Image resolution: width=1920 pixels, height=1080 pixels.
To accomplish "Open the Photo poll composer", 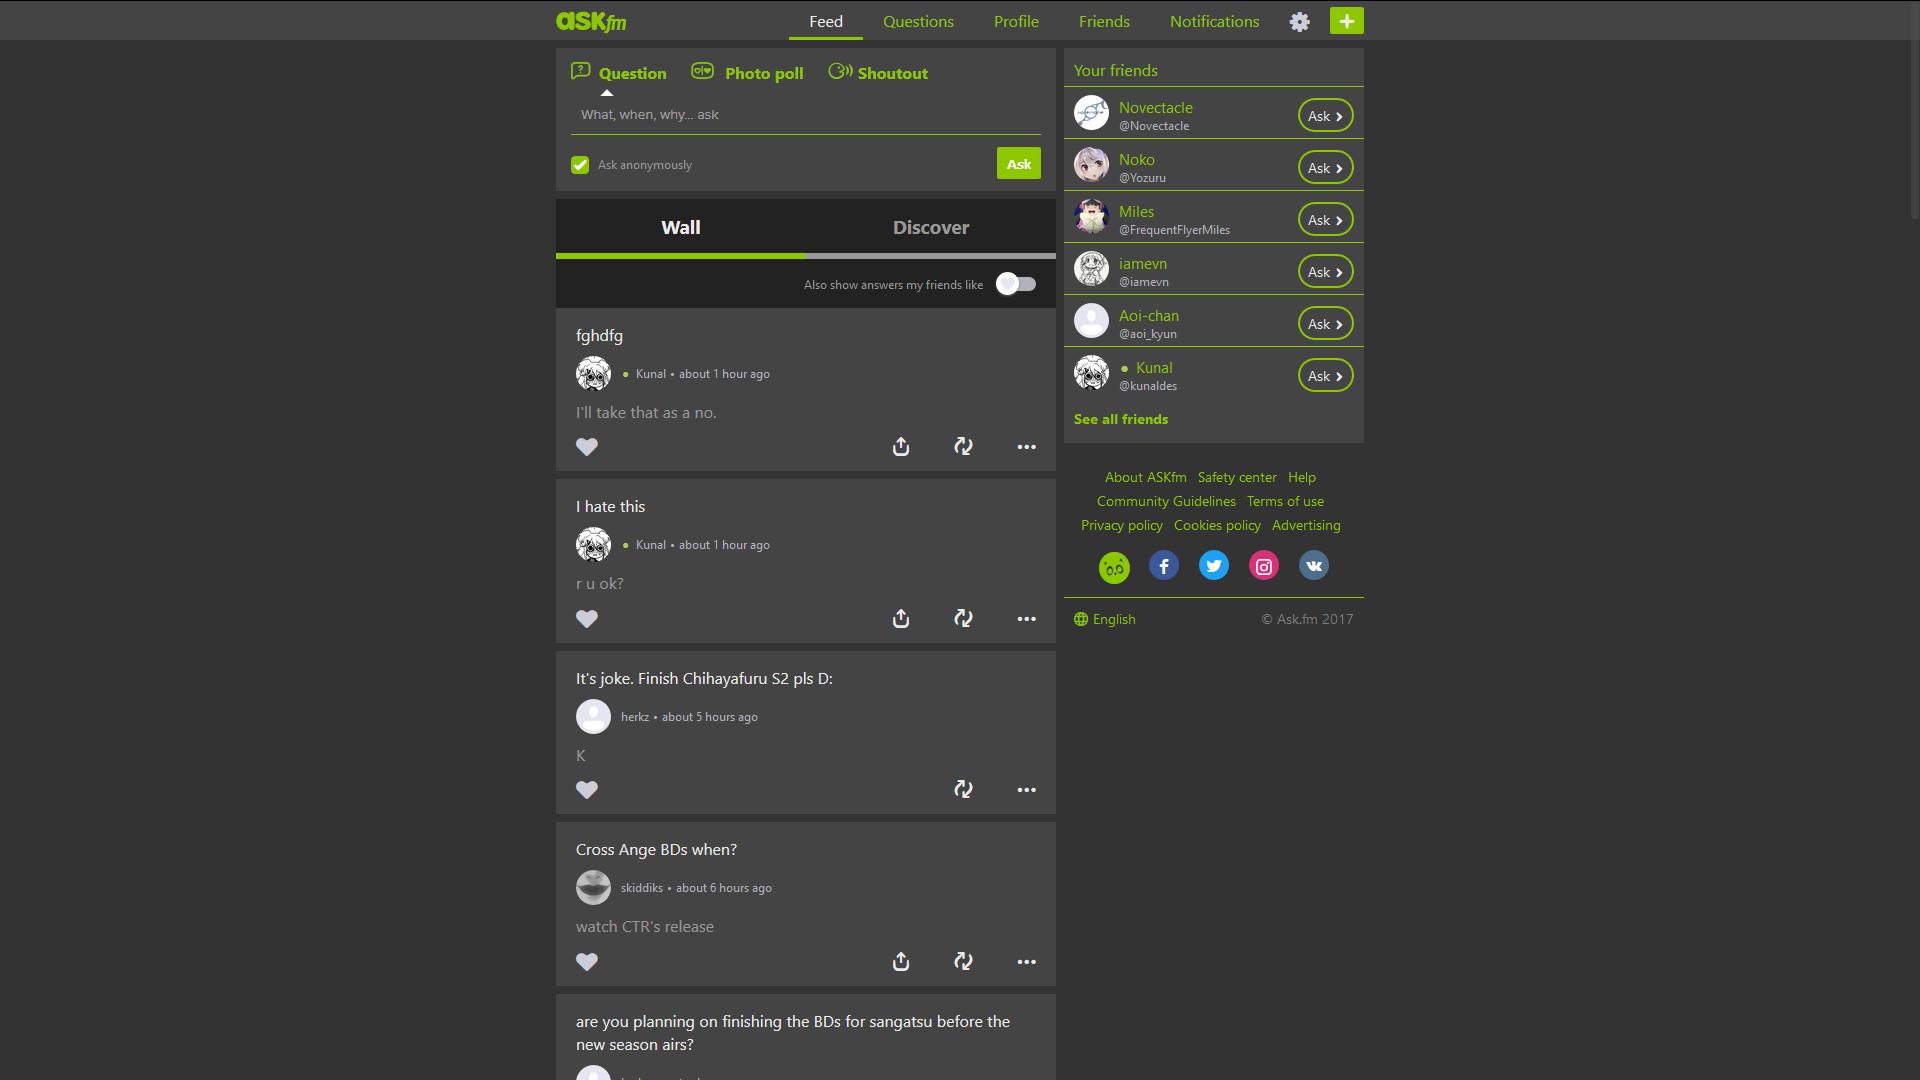I will pyautogui.click(x=746, y=72).
